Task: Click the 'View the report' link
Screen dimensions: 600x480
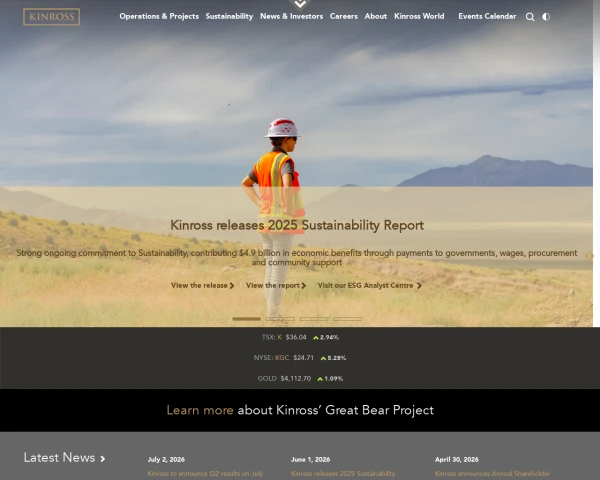Action: pyautogui.click(x=276, y=286)
